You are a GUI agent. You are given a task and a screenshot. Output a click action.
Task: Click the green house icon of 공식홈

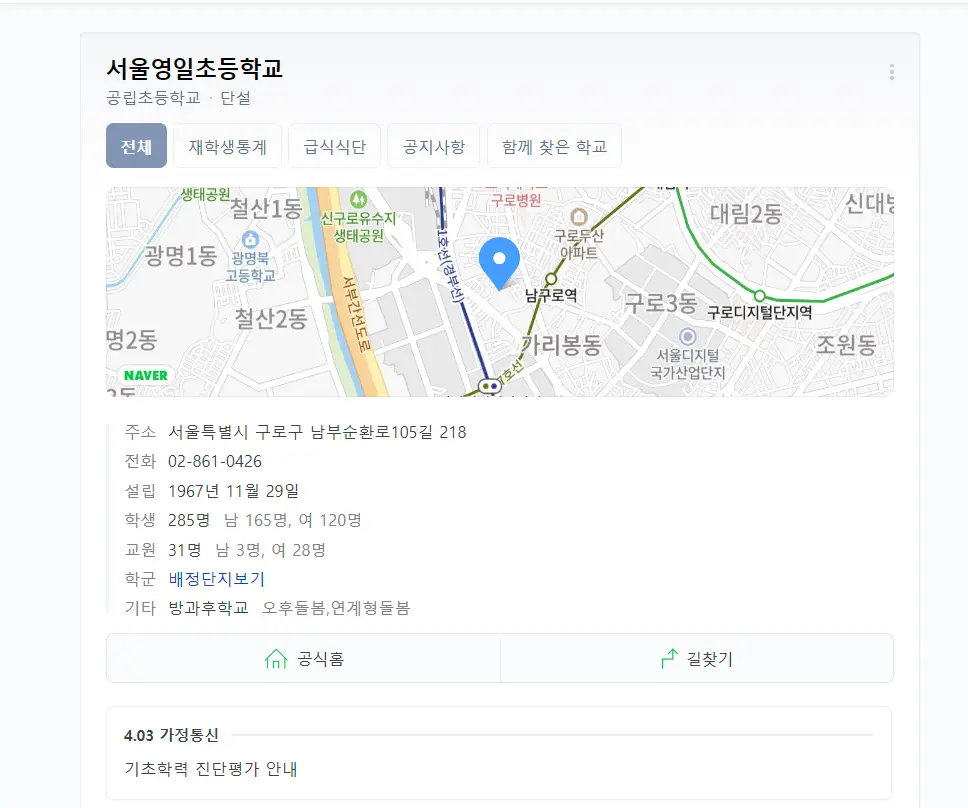tap(276, 659)
